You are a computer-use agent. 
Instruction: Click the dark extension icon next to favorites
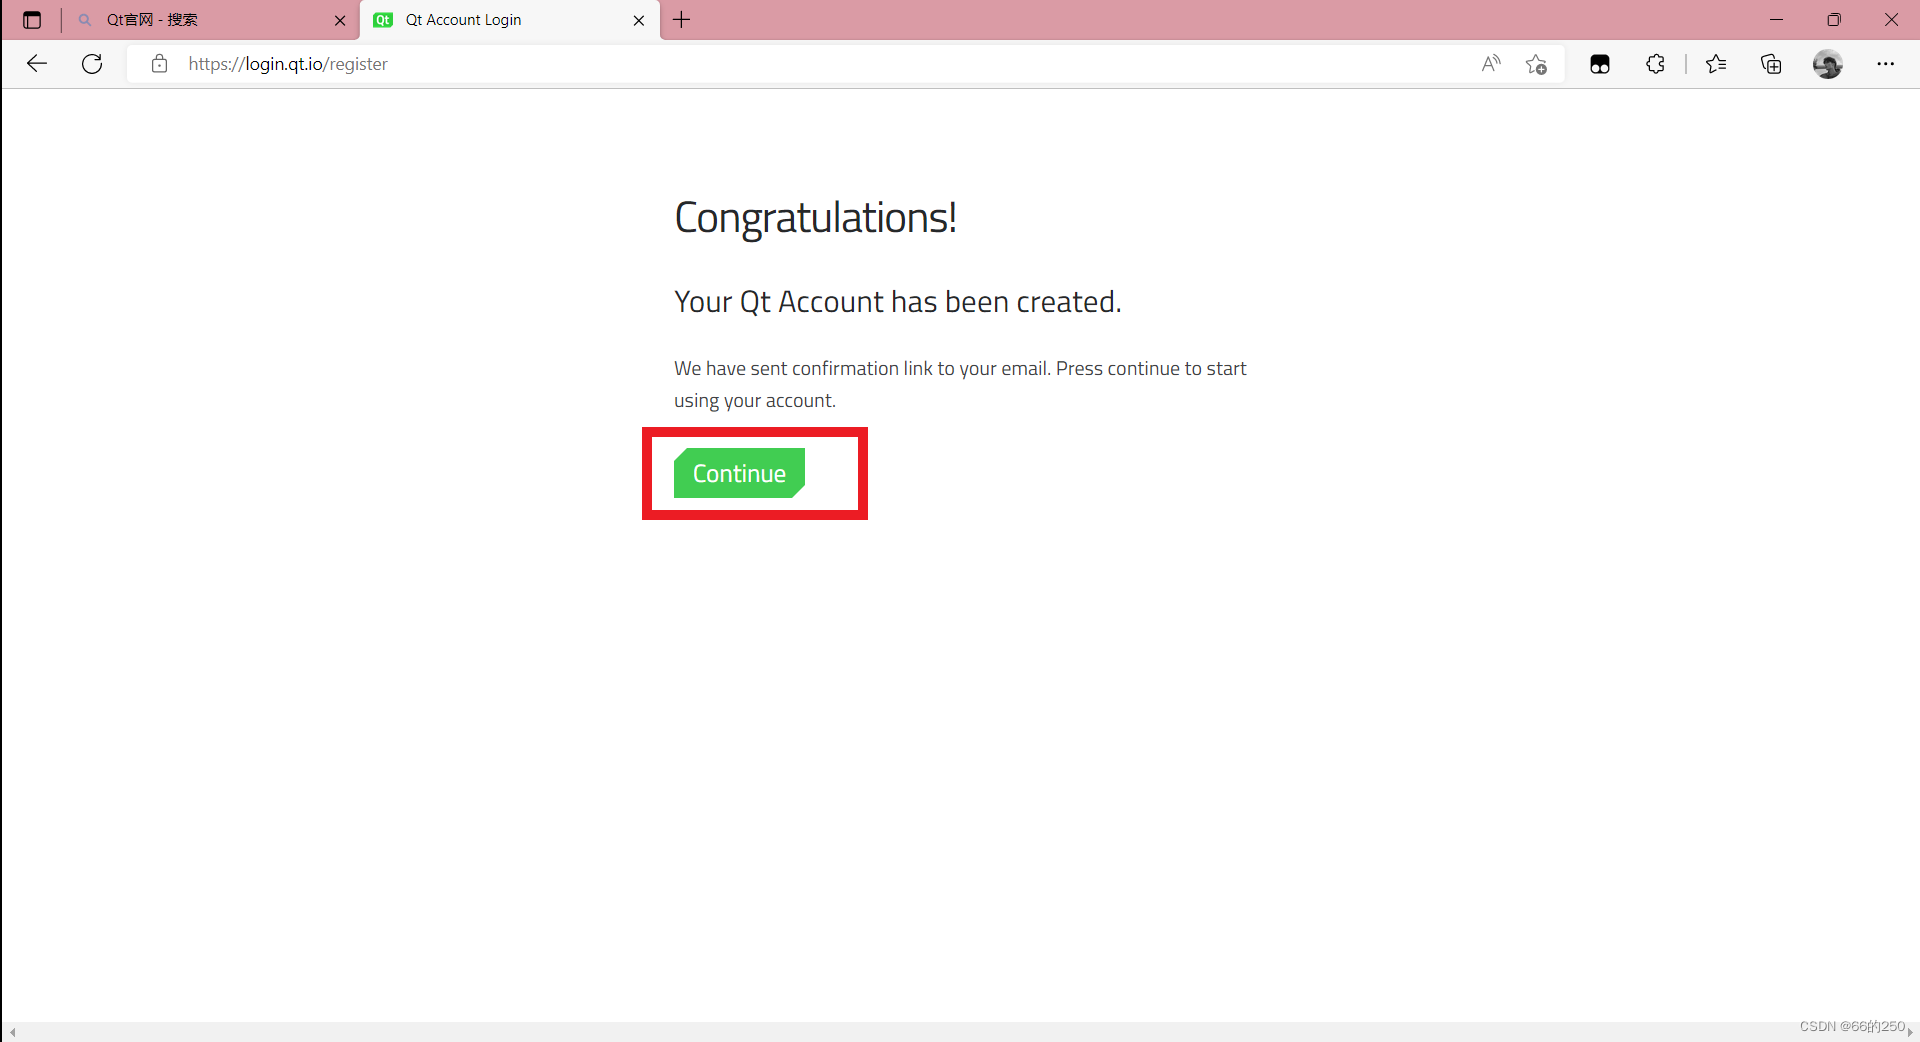pyautogui.click(x=1600, y=64)
